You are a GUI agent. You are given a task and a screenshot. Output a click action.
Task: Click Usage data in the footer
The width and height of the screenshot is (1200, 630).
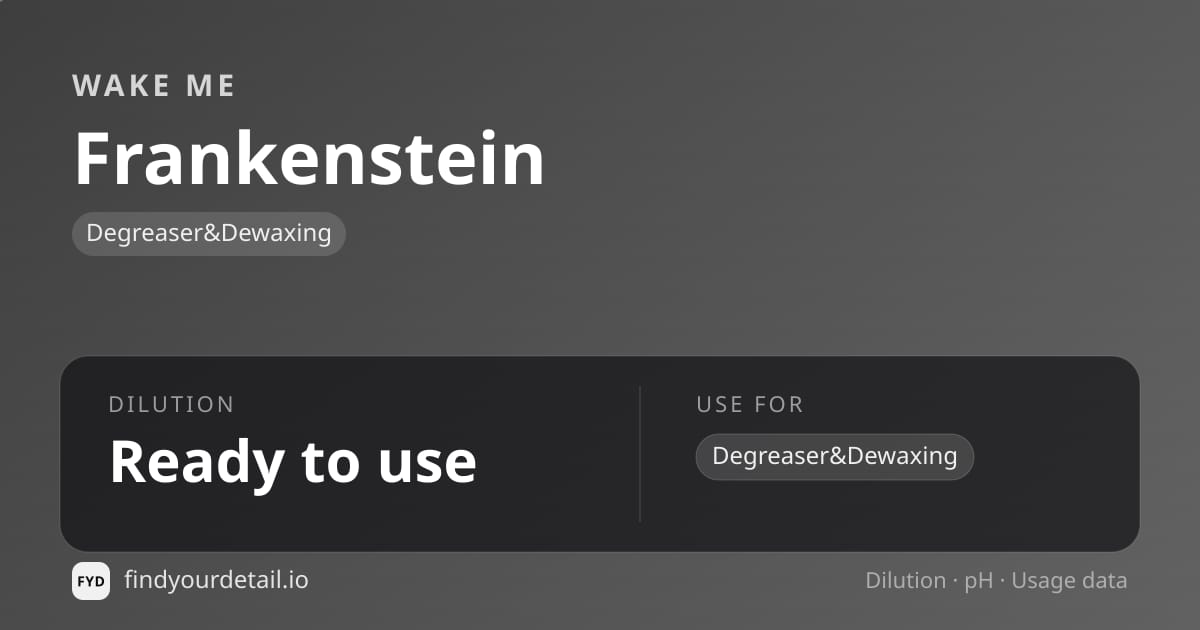[x=1070, y=581]
